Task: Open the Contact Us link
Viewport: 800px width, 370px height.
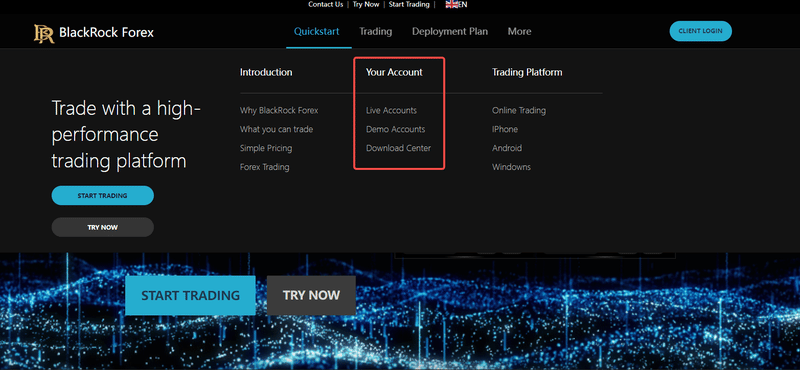Action: click(x=326, y=5)
